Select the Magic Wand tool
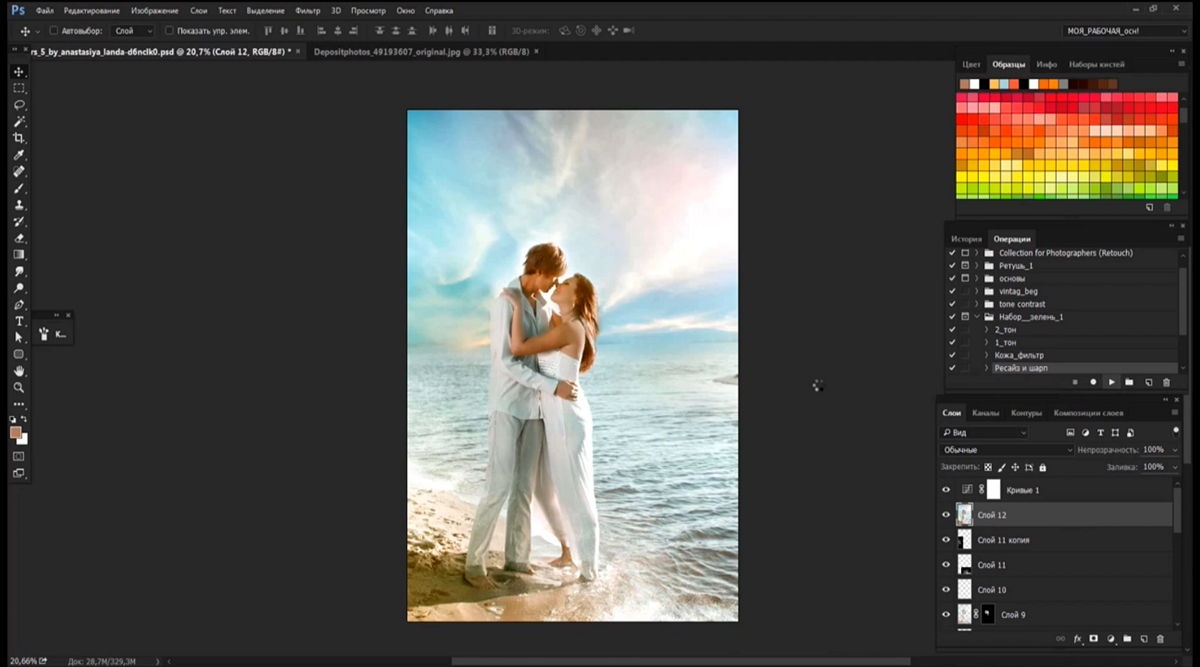Viewport: 1200px width, 667px height. tap(19, 121)
